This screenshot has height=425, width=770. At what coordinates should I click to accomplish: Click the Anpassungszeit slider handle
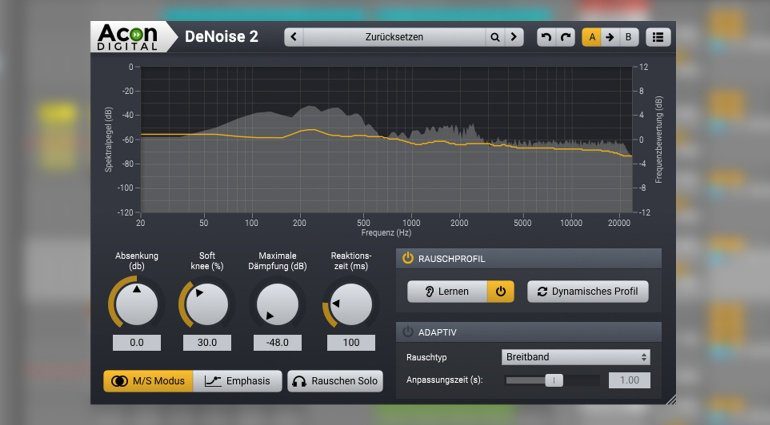553,380
